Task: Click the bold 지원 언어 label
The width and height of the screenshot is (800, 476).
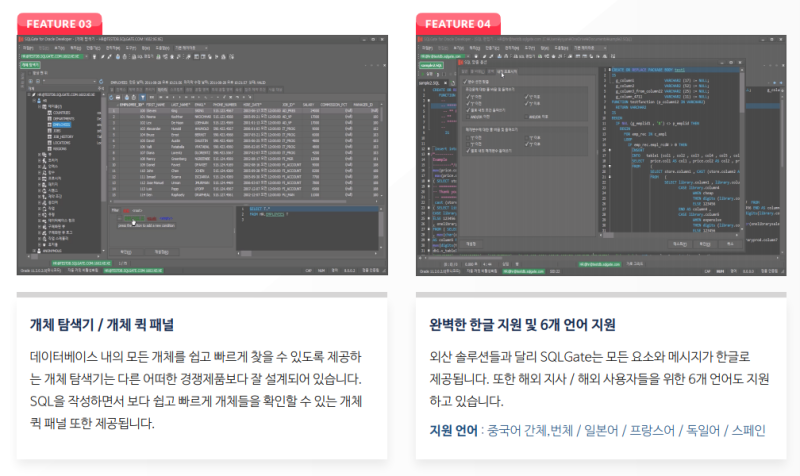Action: (453, 430)
